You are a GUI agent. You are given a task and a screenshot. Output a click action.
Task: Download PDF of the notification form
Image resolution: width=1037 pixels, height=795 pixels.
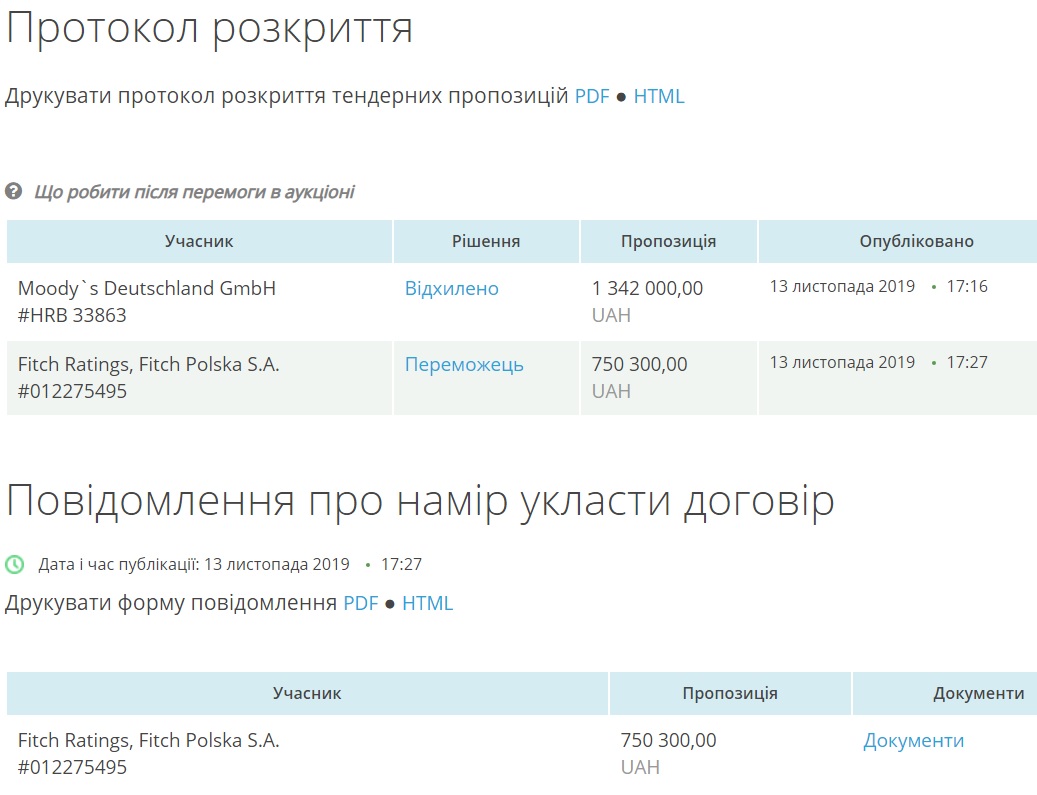click(x=361, y=604)
